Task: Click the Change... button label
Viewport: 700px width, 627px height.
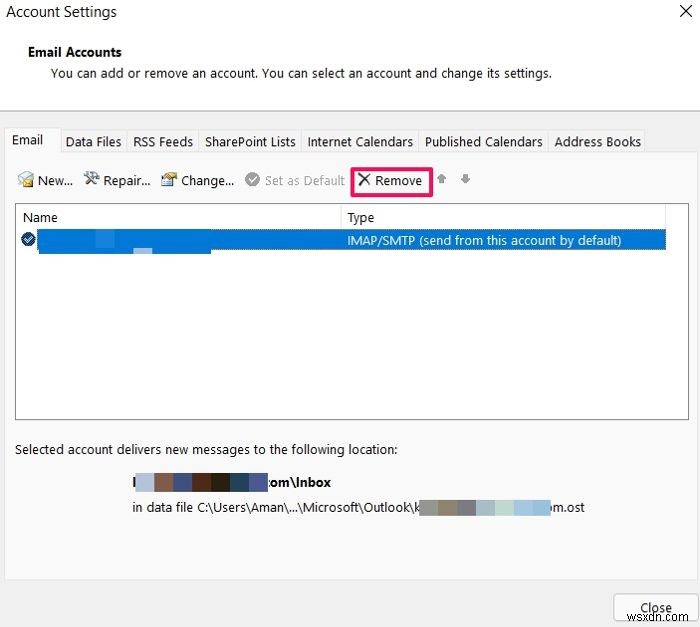Action: coord(208,180)
